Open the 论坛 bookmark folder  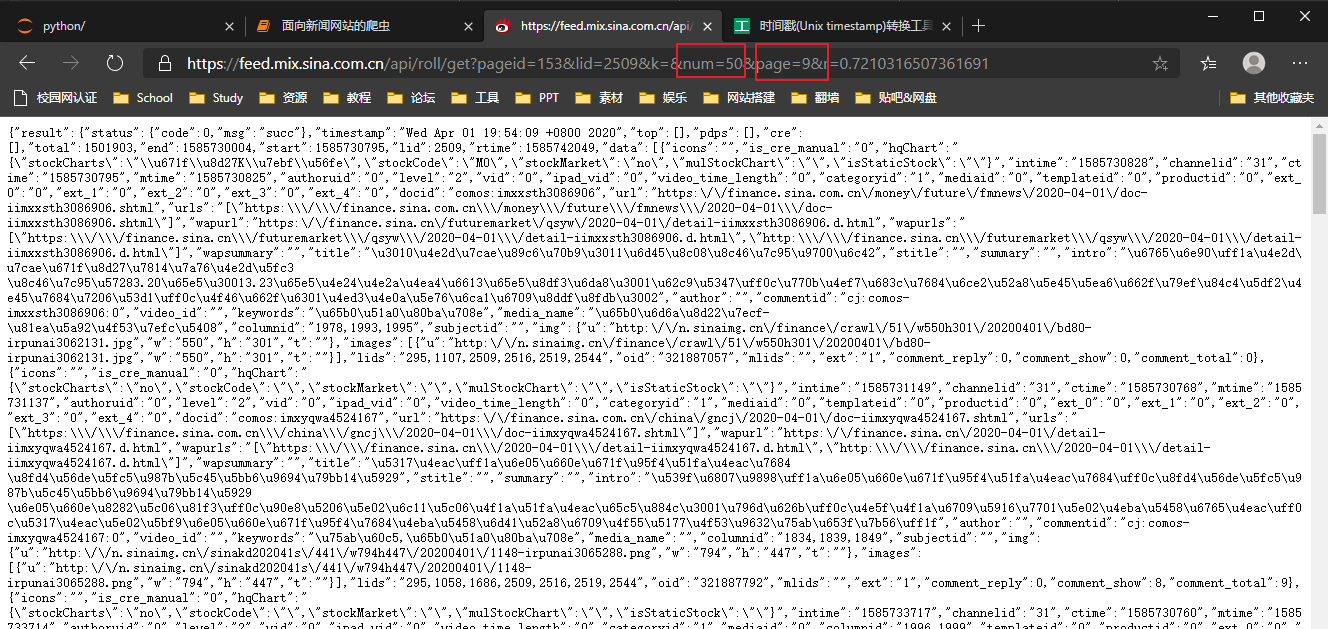(x=411, y=98)
